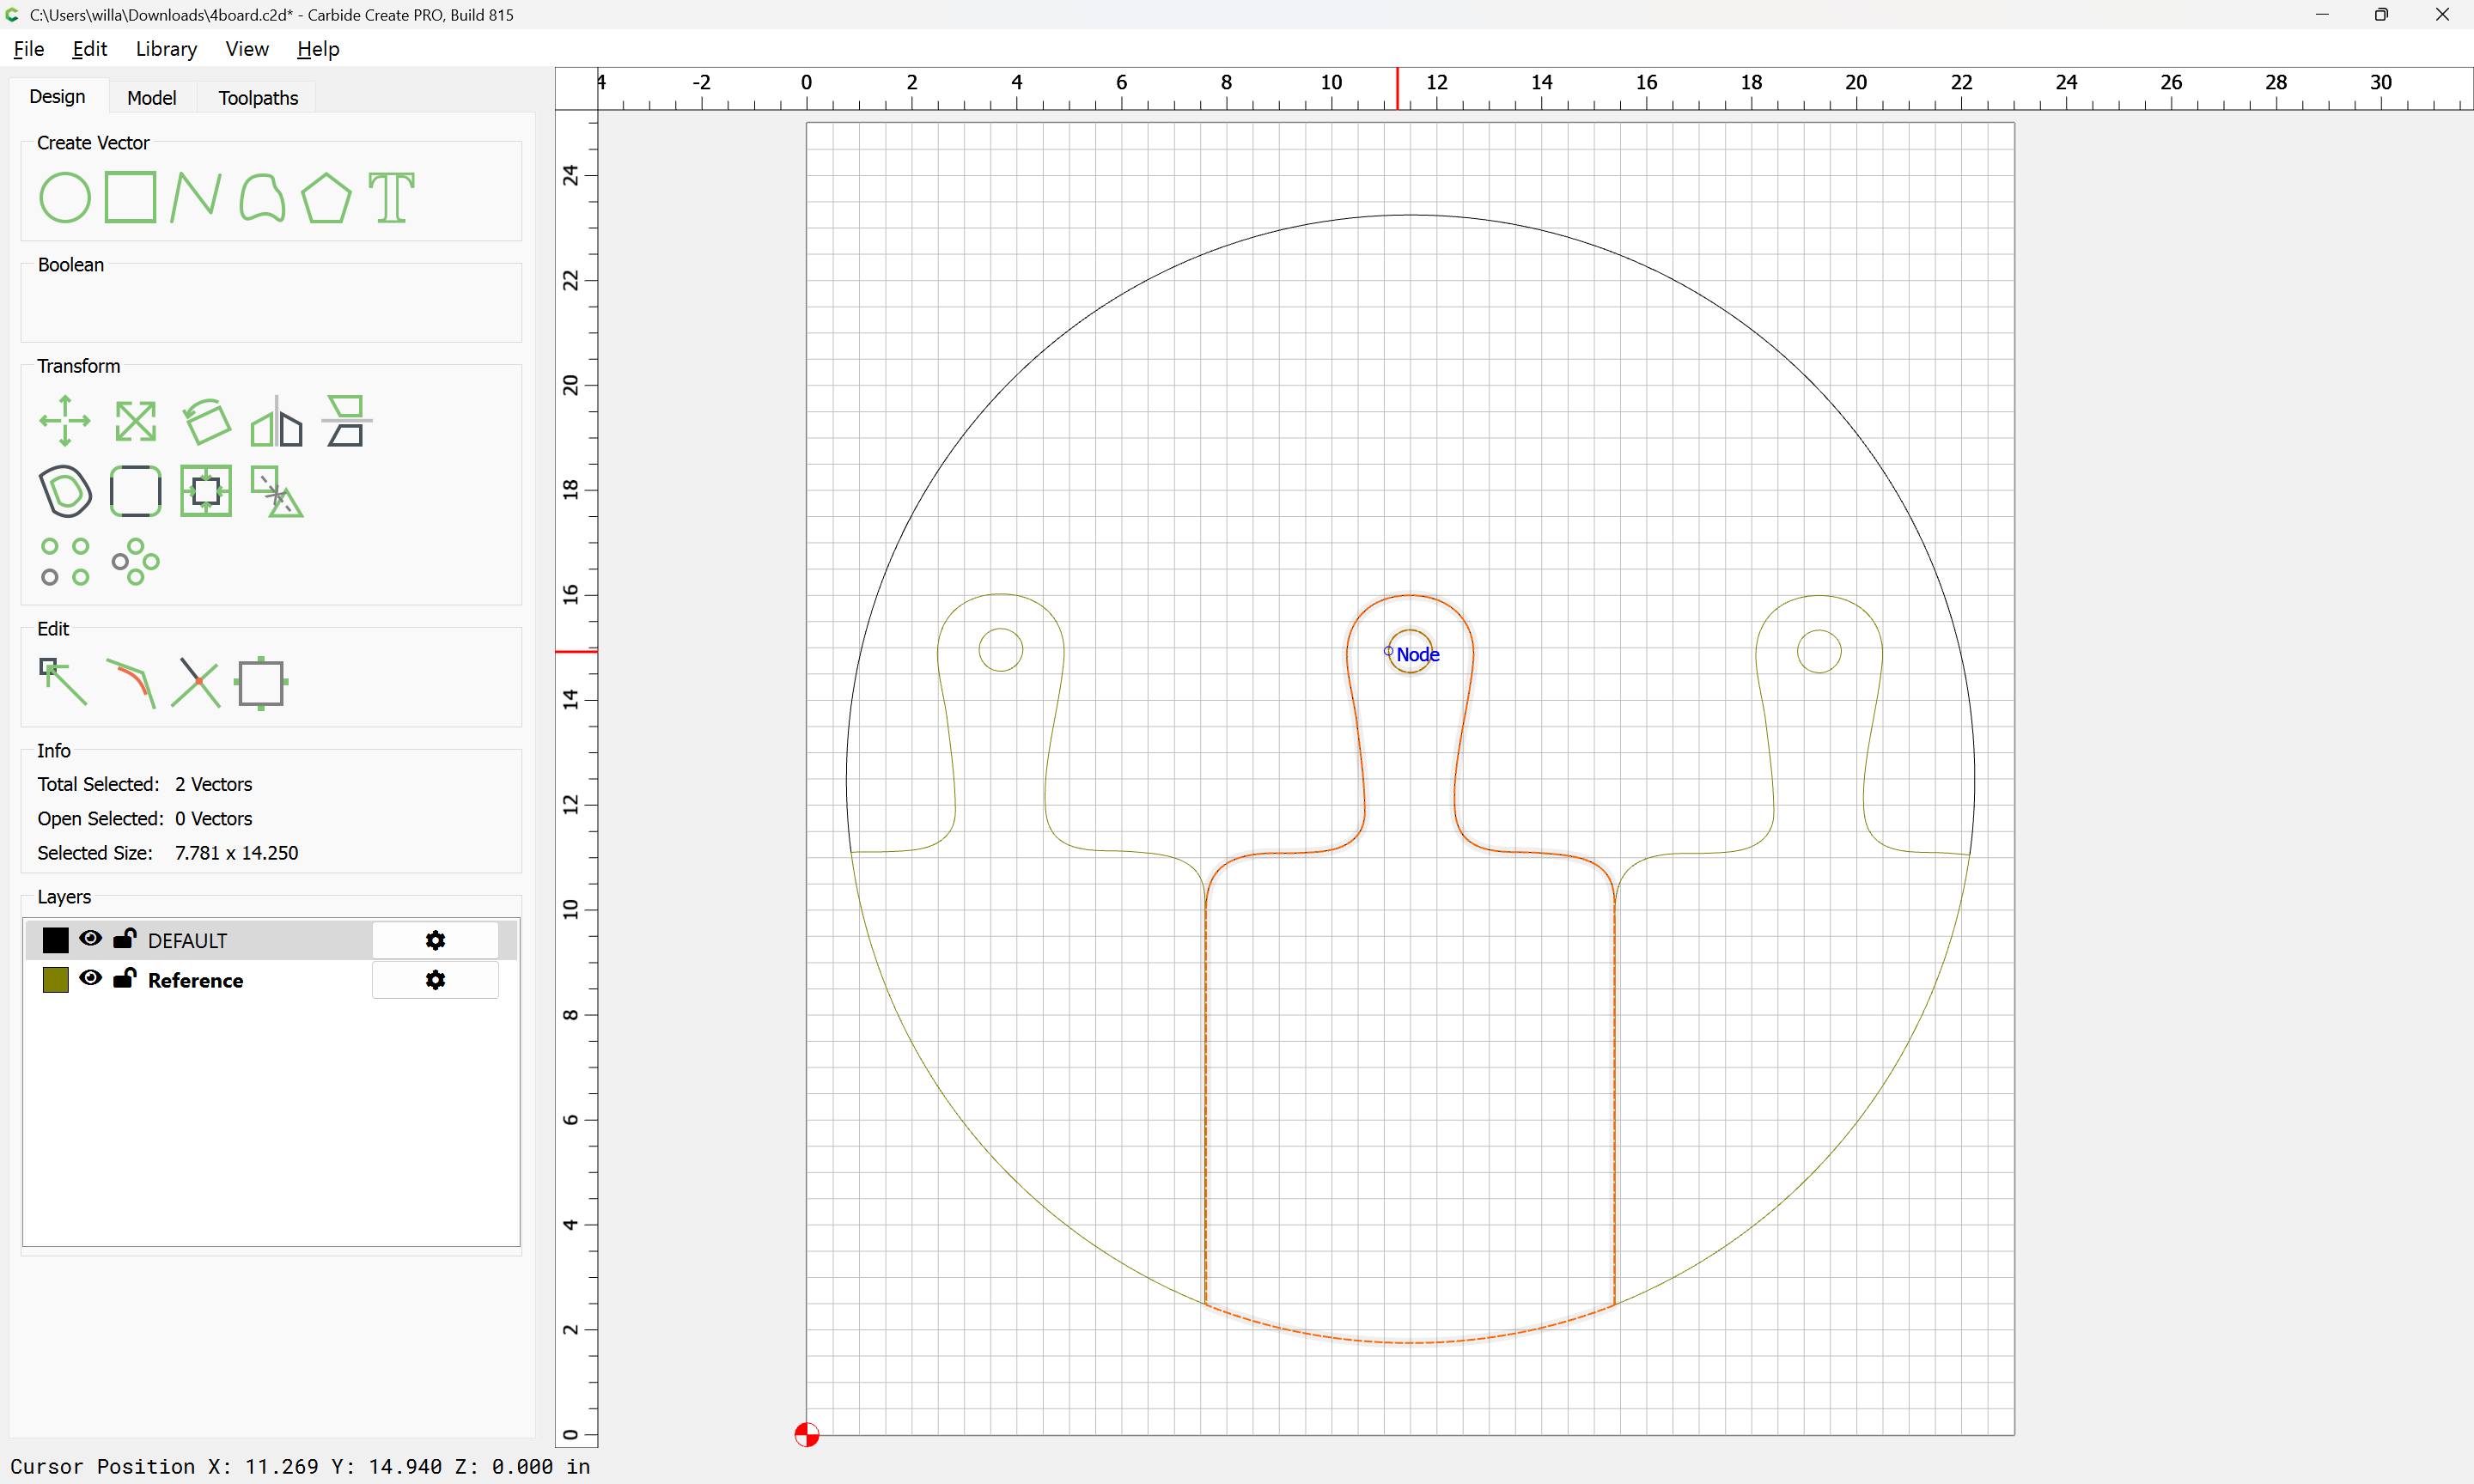Open the Edit menu
This screenshot has height=1484, width=2474.
(89, 49)
